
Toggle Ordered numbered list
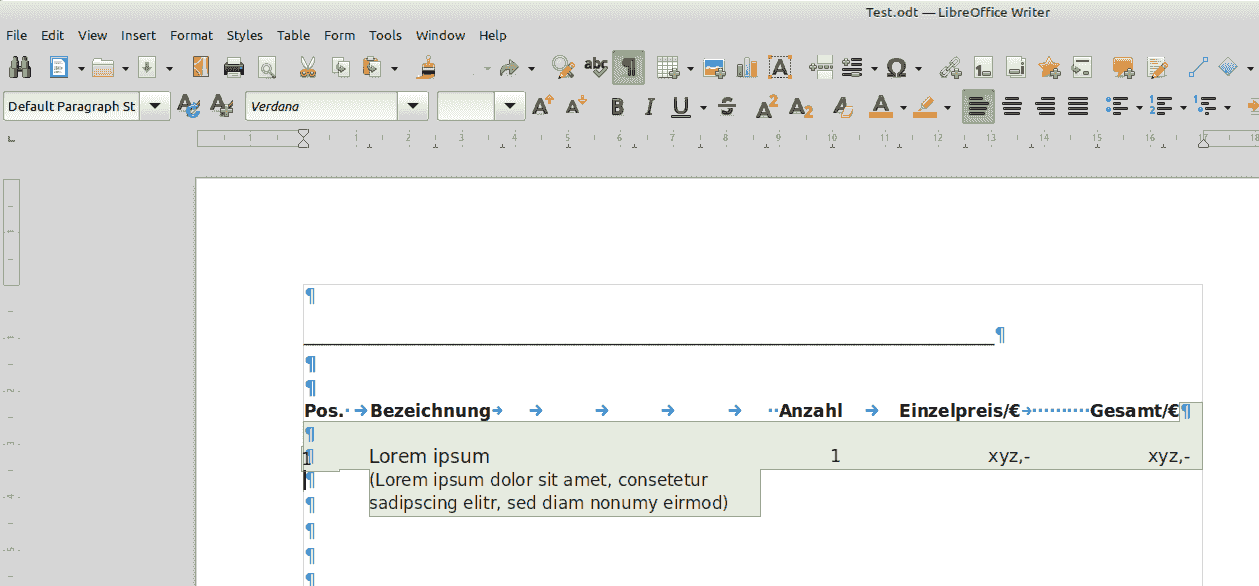click(x=1161, y=106)
